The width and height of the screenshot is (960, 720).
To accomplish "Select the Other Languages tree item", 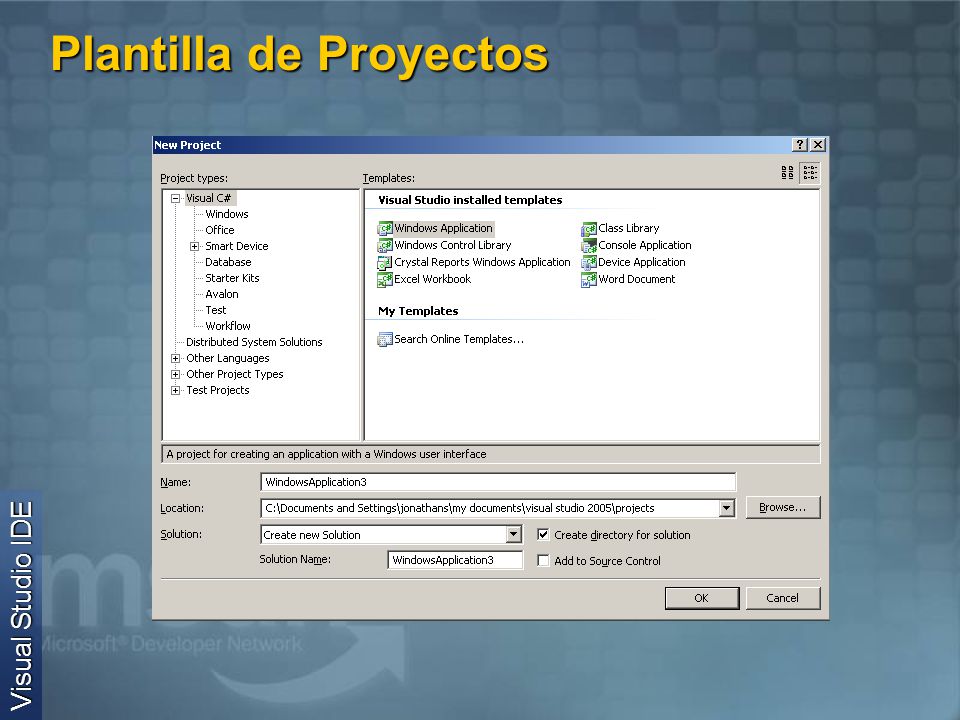I will [x=228, y=358].
